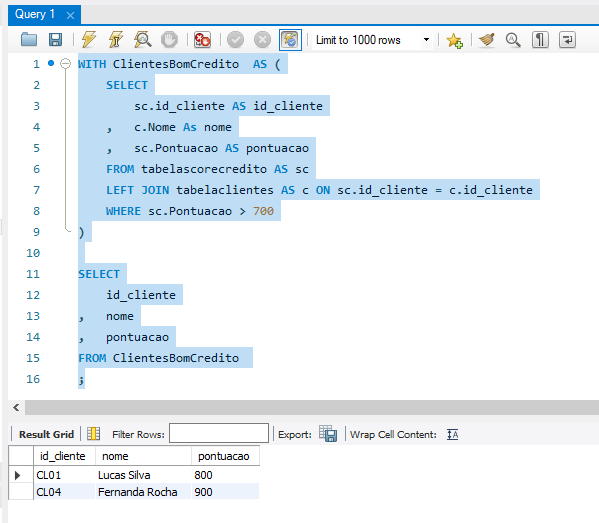Image resolution: width=599 pixels, height=523 pixels.
Task: Toggle stop-on-error execution icon
Action: coord(202,40)
